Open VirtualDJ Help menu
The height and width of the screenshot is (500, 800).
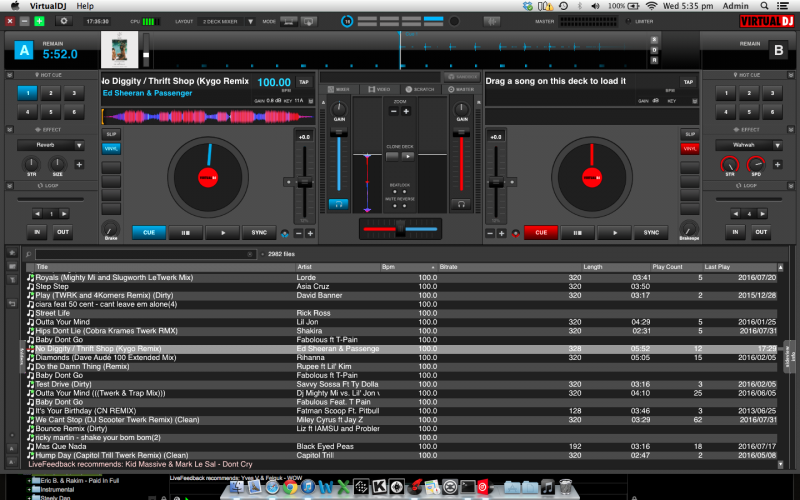pyautogui.click(x=85, y=6)
